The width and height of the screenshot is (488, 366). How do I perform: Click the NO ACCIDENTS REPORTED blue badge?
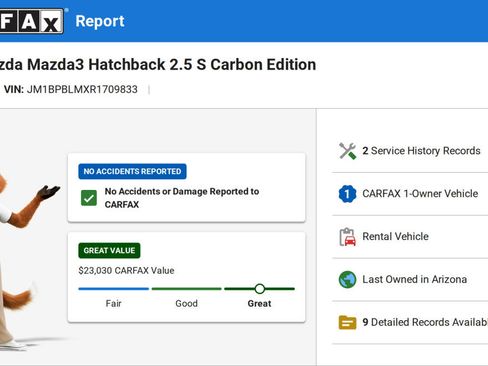[x=132, y=171]
